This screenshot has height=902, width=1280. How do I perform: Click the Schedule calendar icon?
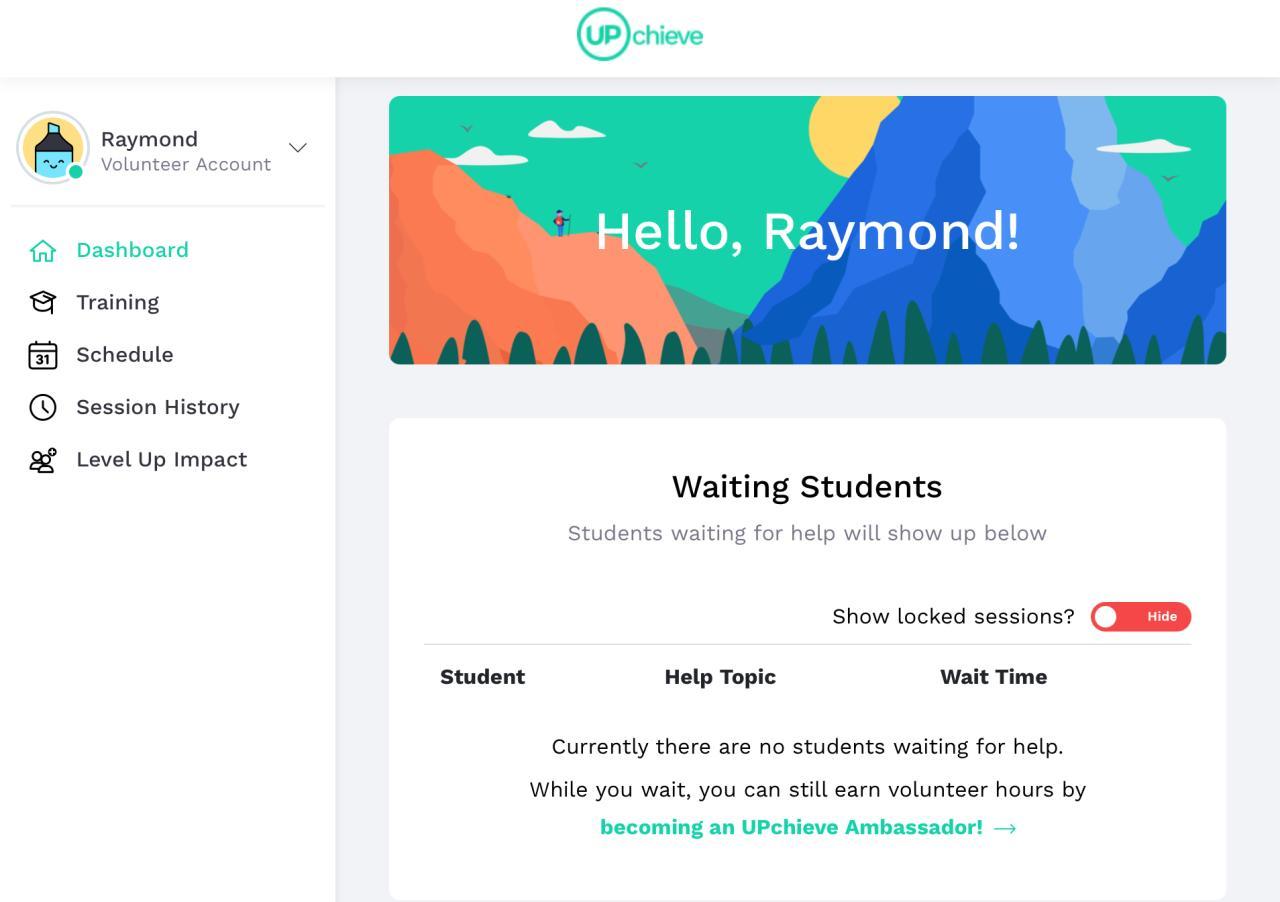(43, 355)
